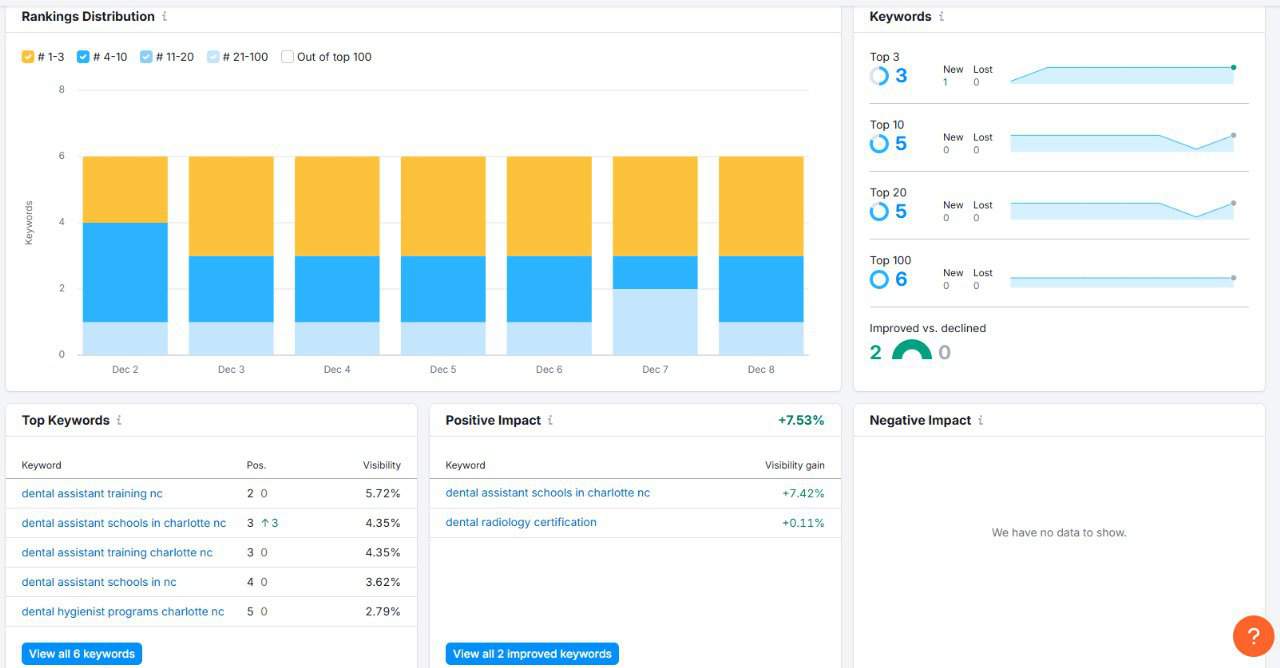The image size is (1280, 668).
Task: Click info icon beside Rankings Distribution title
Action: coord(165,17)
